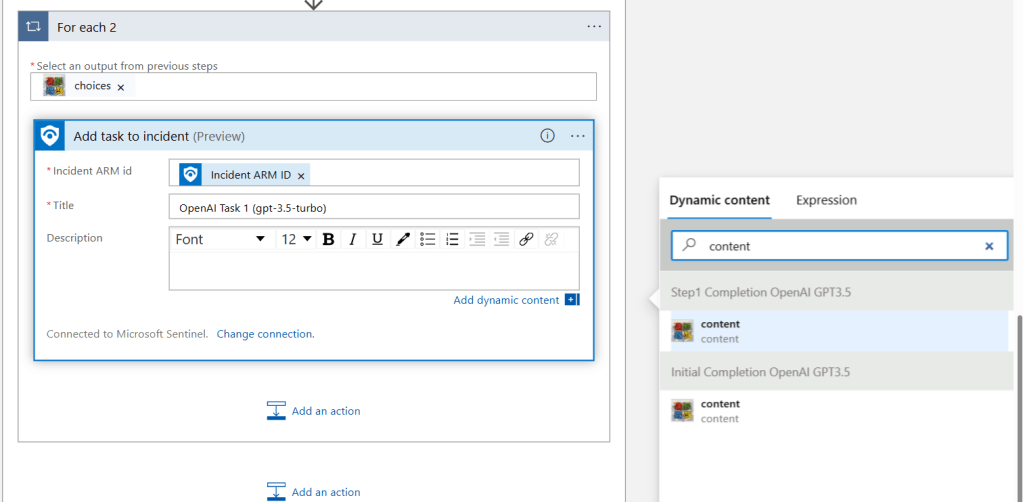Screen dimensions: 1023x502
Task: Switch to the Expression tab
Action: [826, 200]
